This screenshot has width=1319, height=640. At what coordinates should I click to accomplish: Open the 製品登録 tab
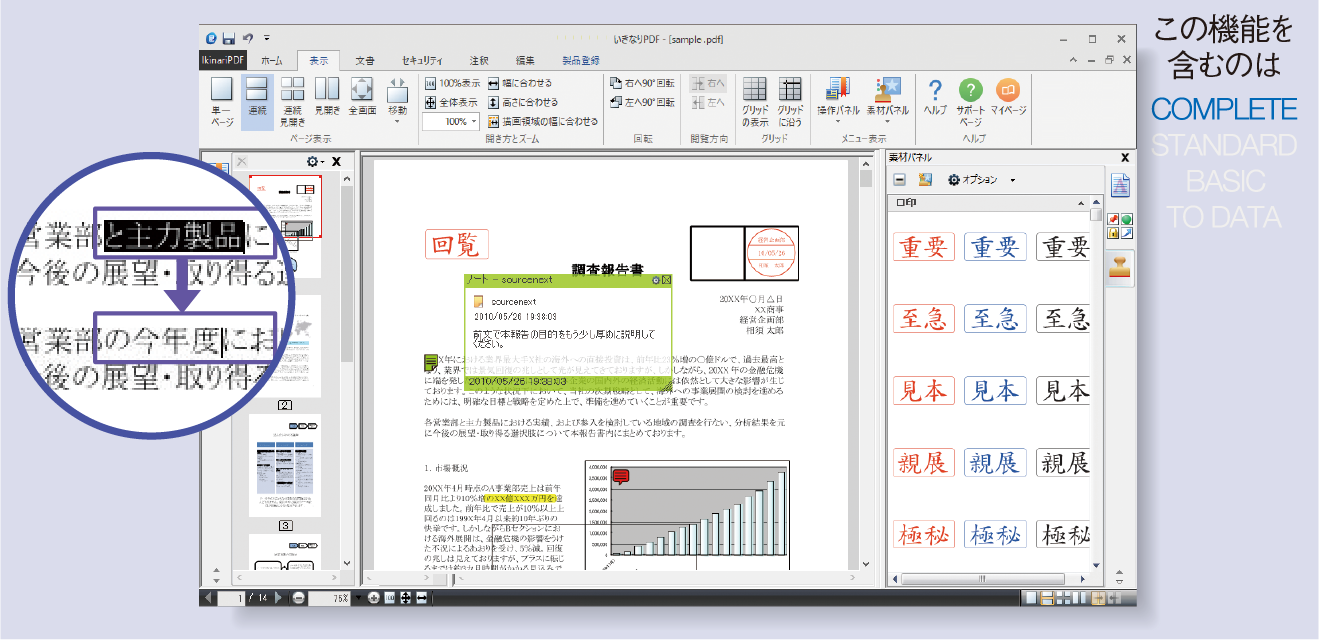coord(581,60)
